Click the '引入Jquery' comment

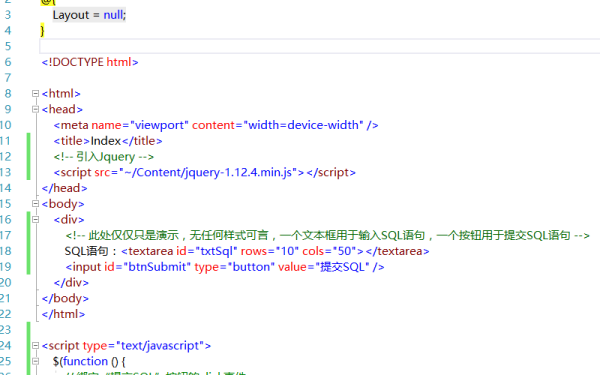(104, 157)
